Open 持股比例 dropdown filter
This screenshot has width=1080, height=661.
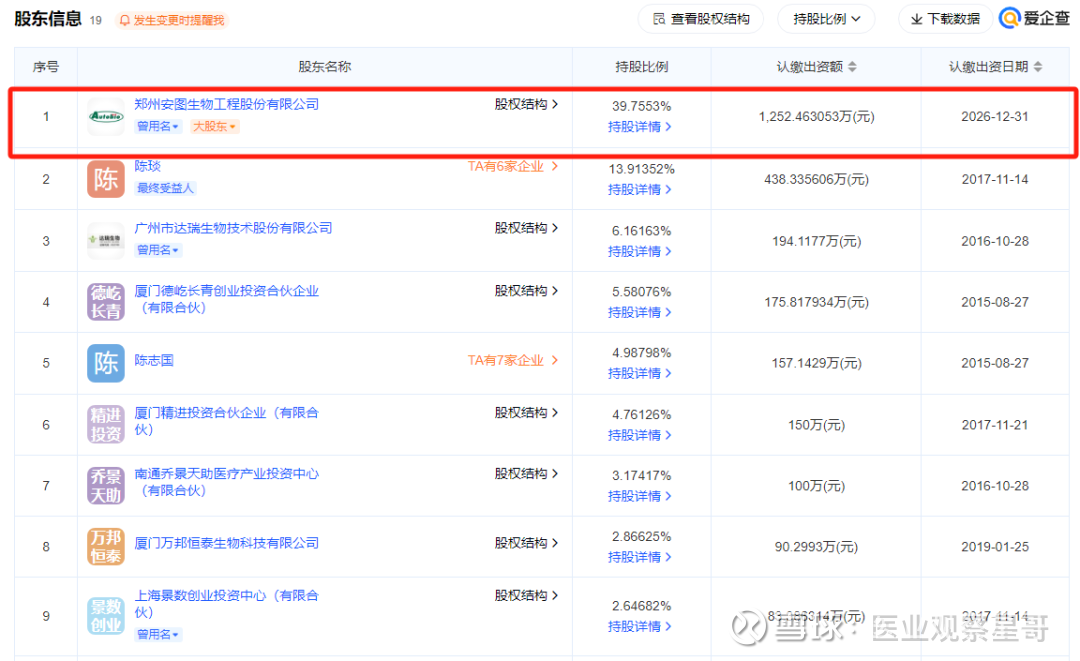click(x=827, y=19)
